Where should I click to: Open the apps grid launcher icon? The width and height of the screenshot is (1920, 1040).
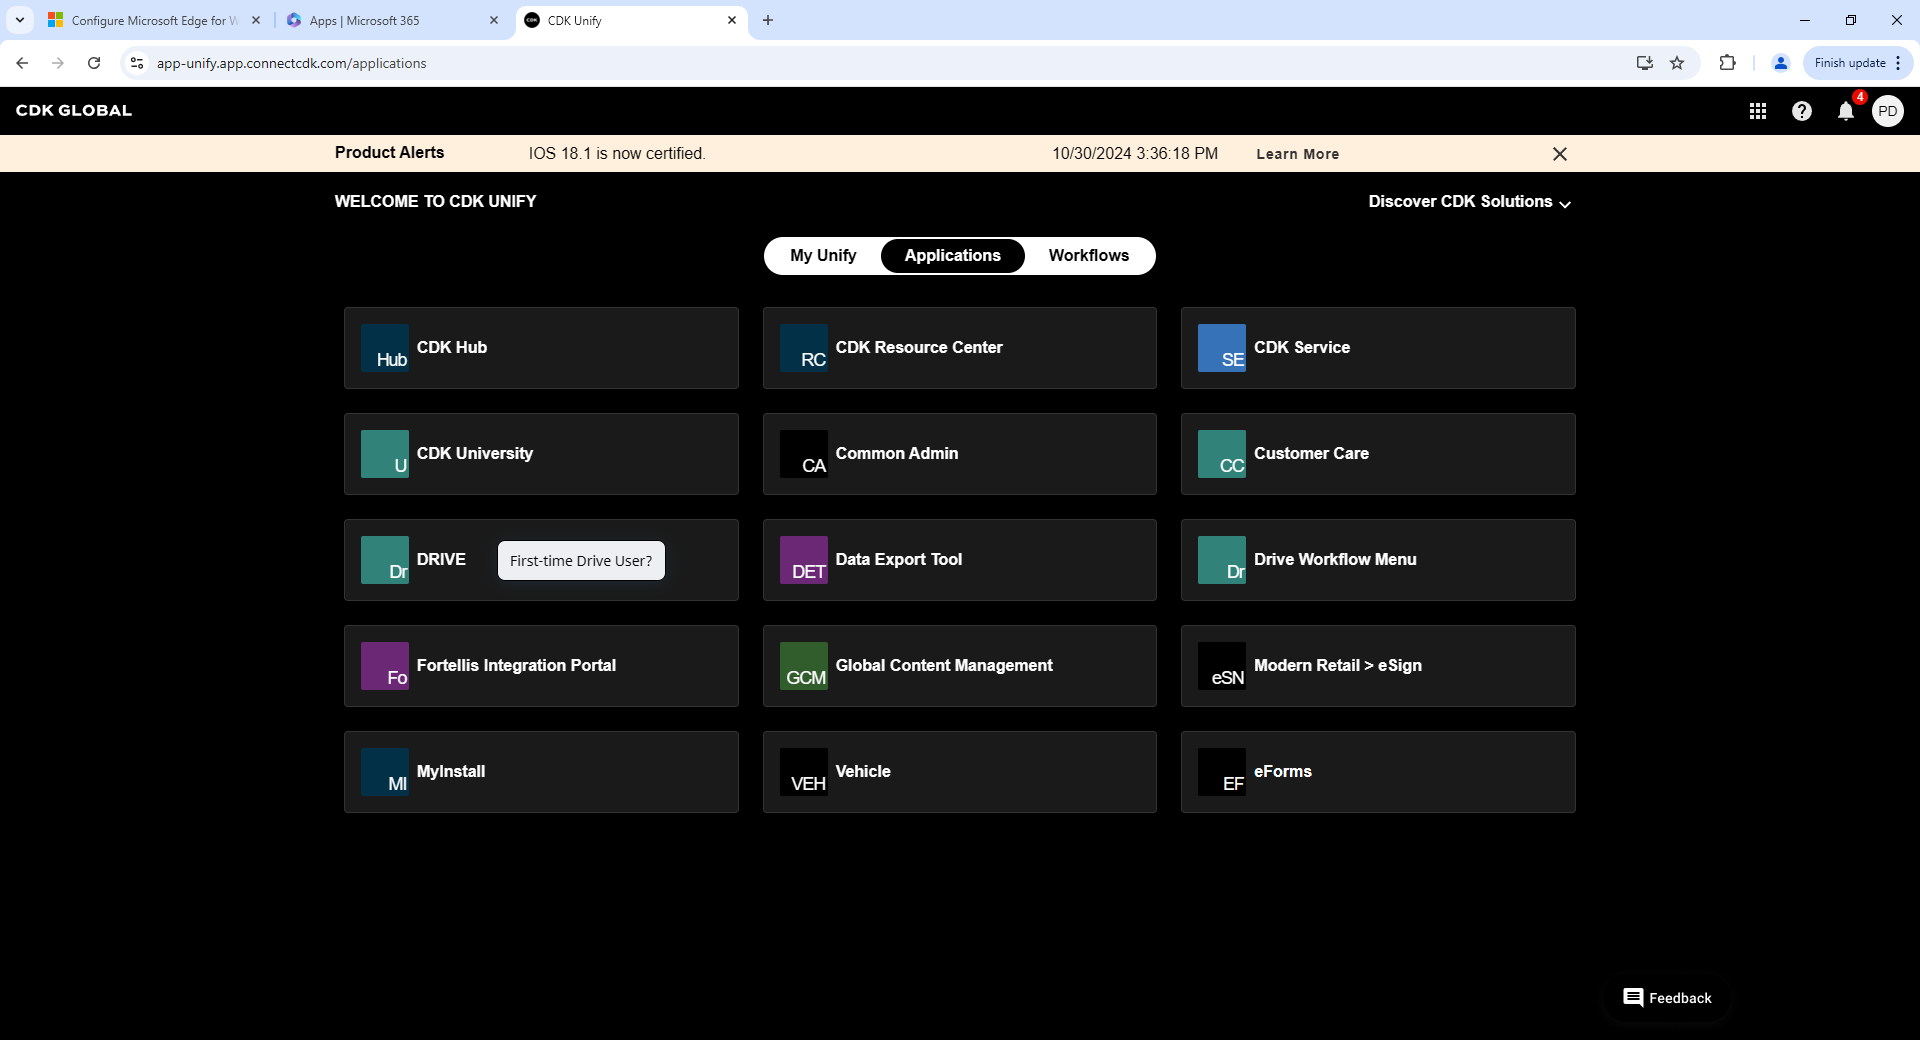coord(1758,111)
